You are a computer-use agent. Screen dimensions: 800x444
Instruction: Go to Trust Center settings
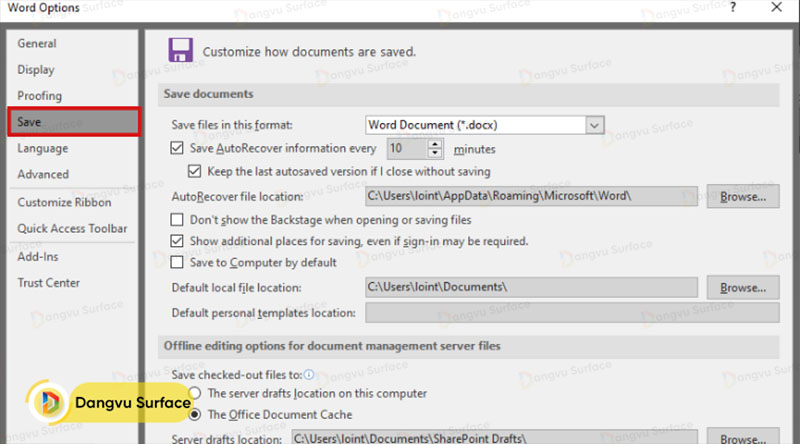[x=49, y=282]
